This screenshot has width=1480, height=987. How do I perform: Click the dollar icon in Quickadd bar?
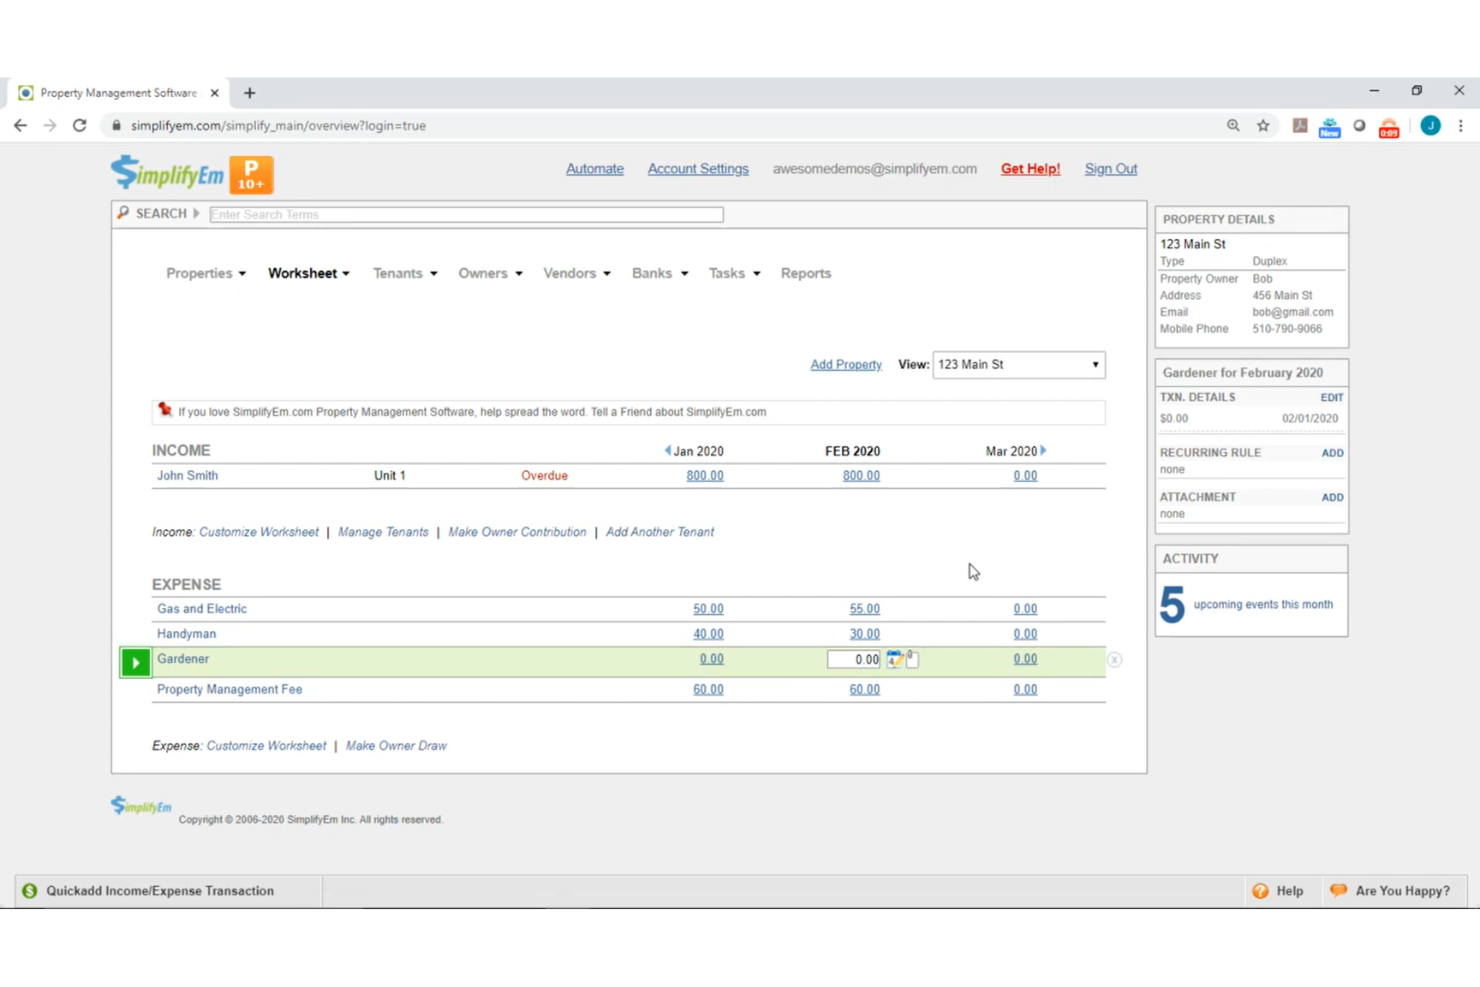[30, 891]
